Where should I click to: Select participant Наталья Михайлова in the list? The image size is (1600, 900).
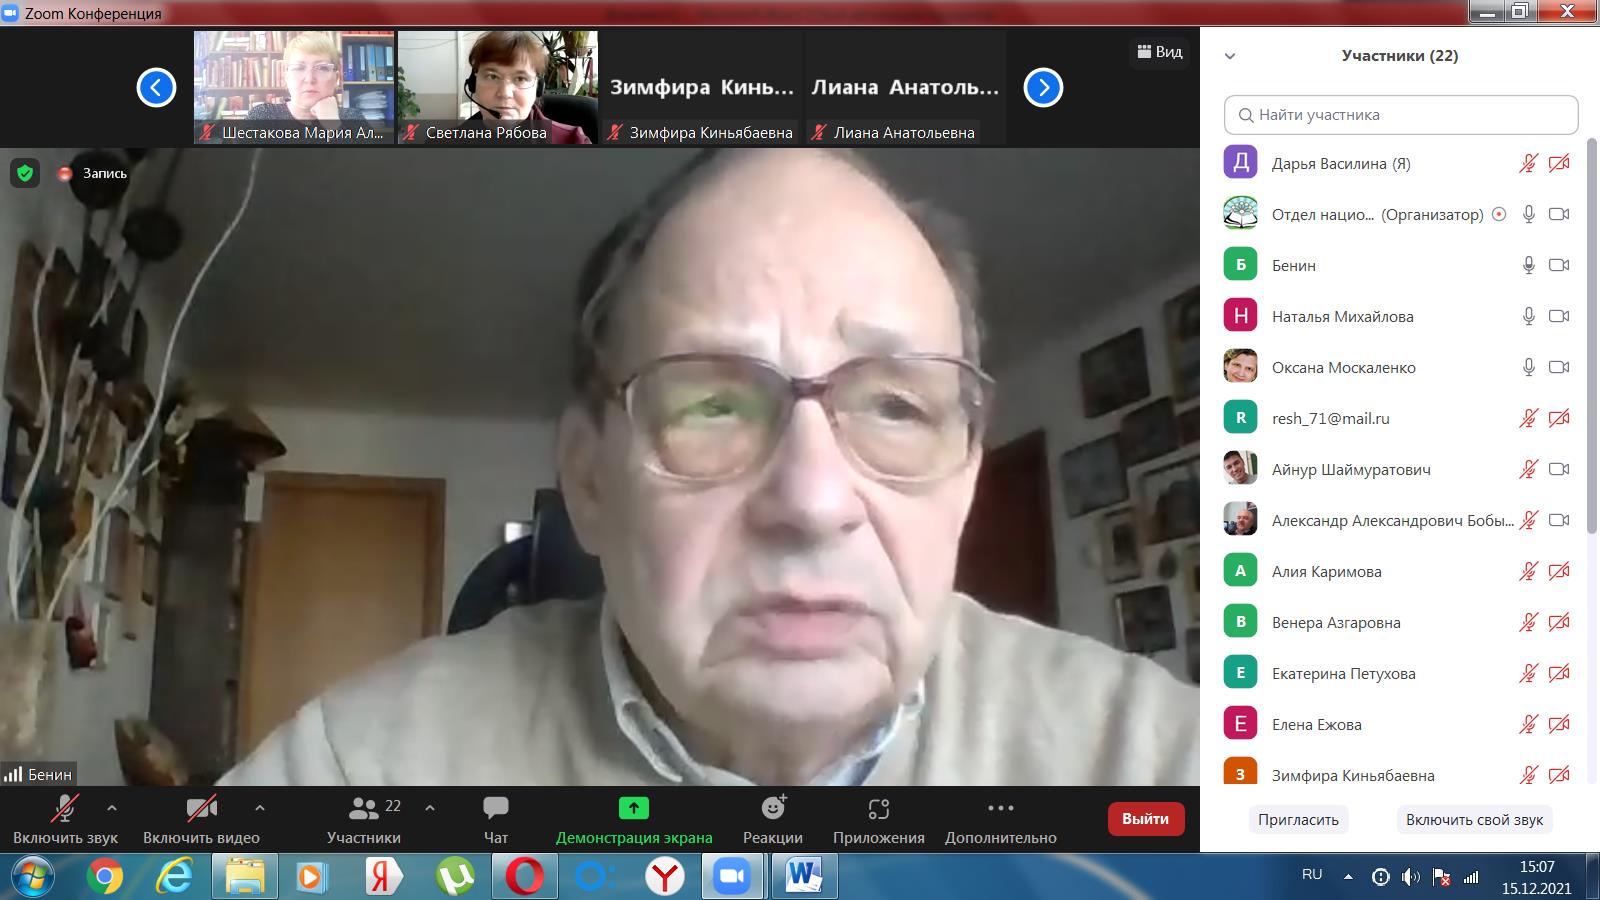pos(1342,316)
